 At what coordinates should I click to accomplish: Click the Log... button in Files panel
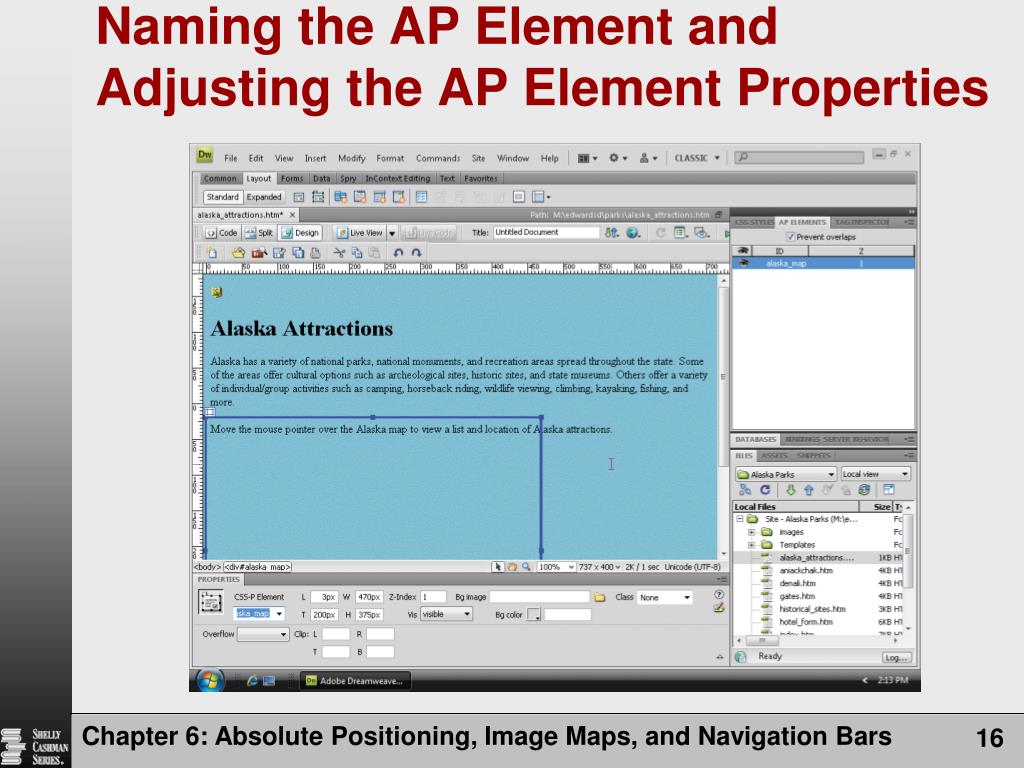(x=896, y=658)
